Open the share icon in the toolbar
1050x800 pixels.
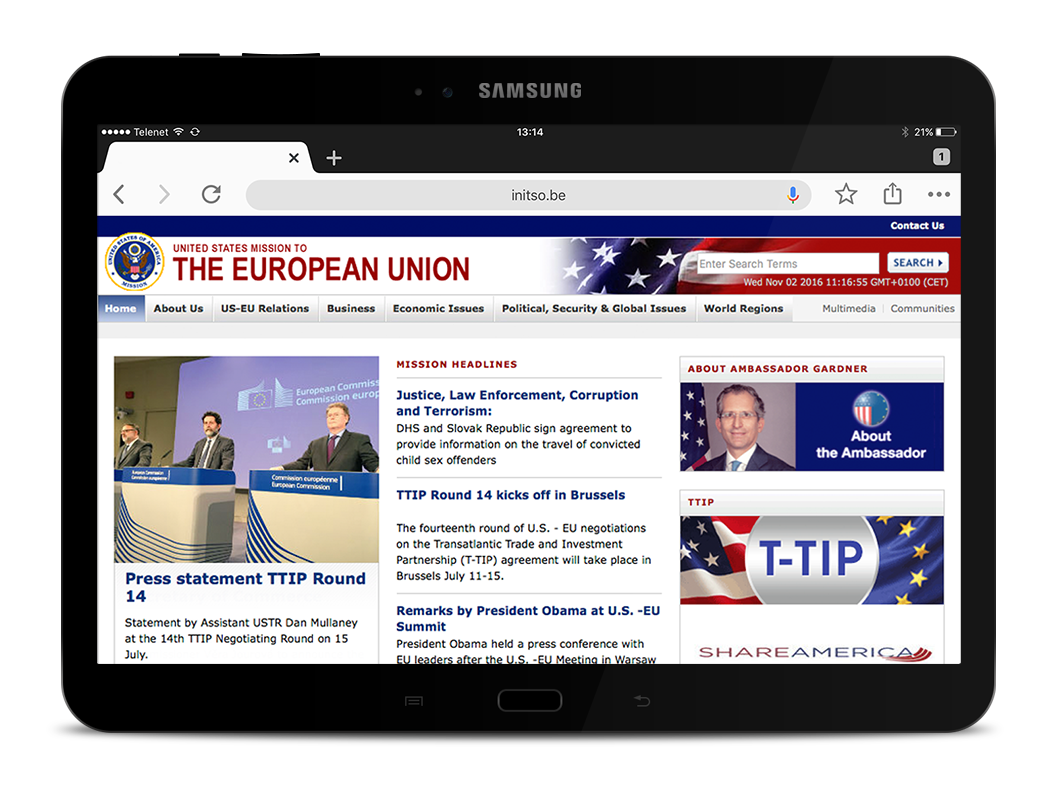(893, 193)
